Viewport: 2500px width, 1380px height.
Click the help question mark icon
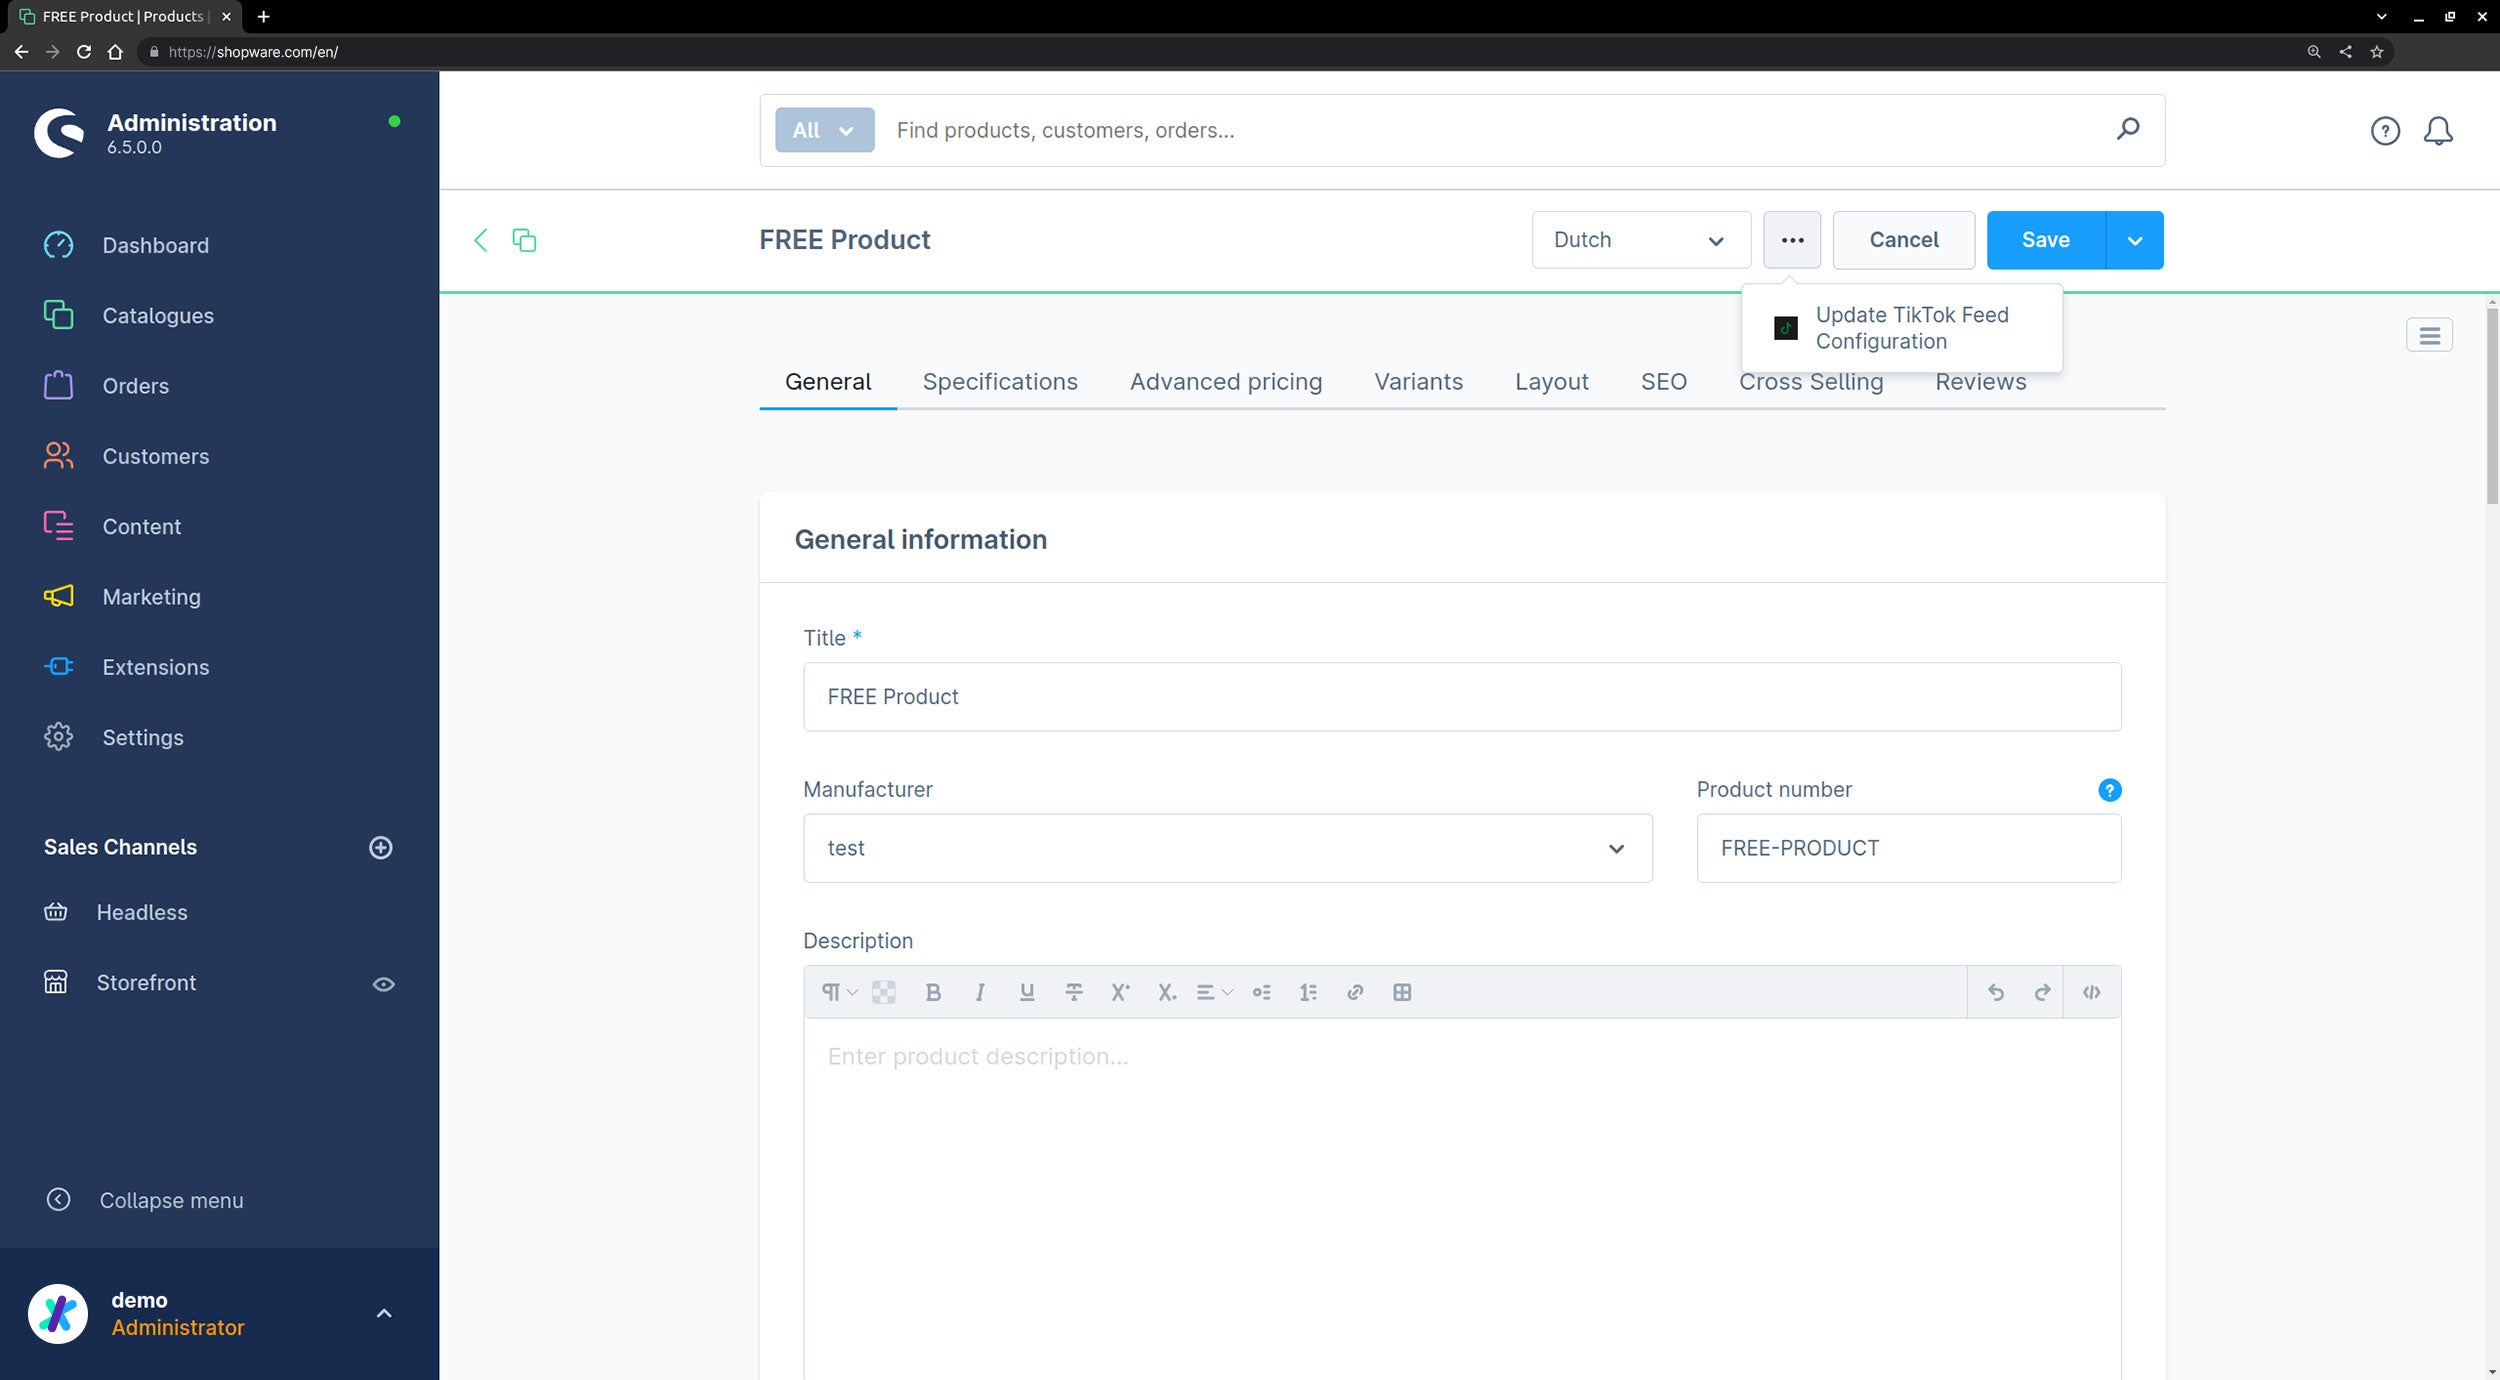click(x=2386, y=131)
